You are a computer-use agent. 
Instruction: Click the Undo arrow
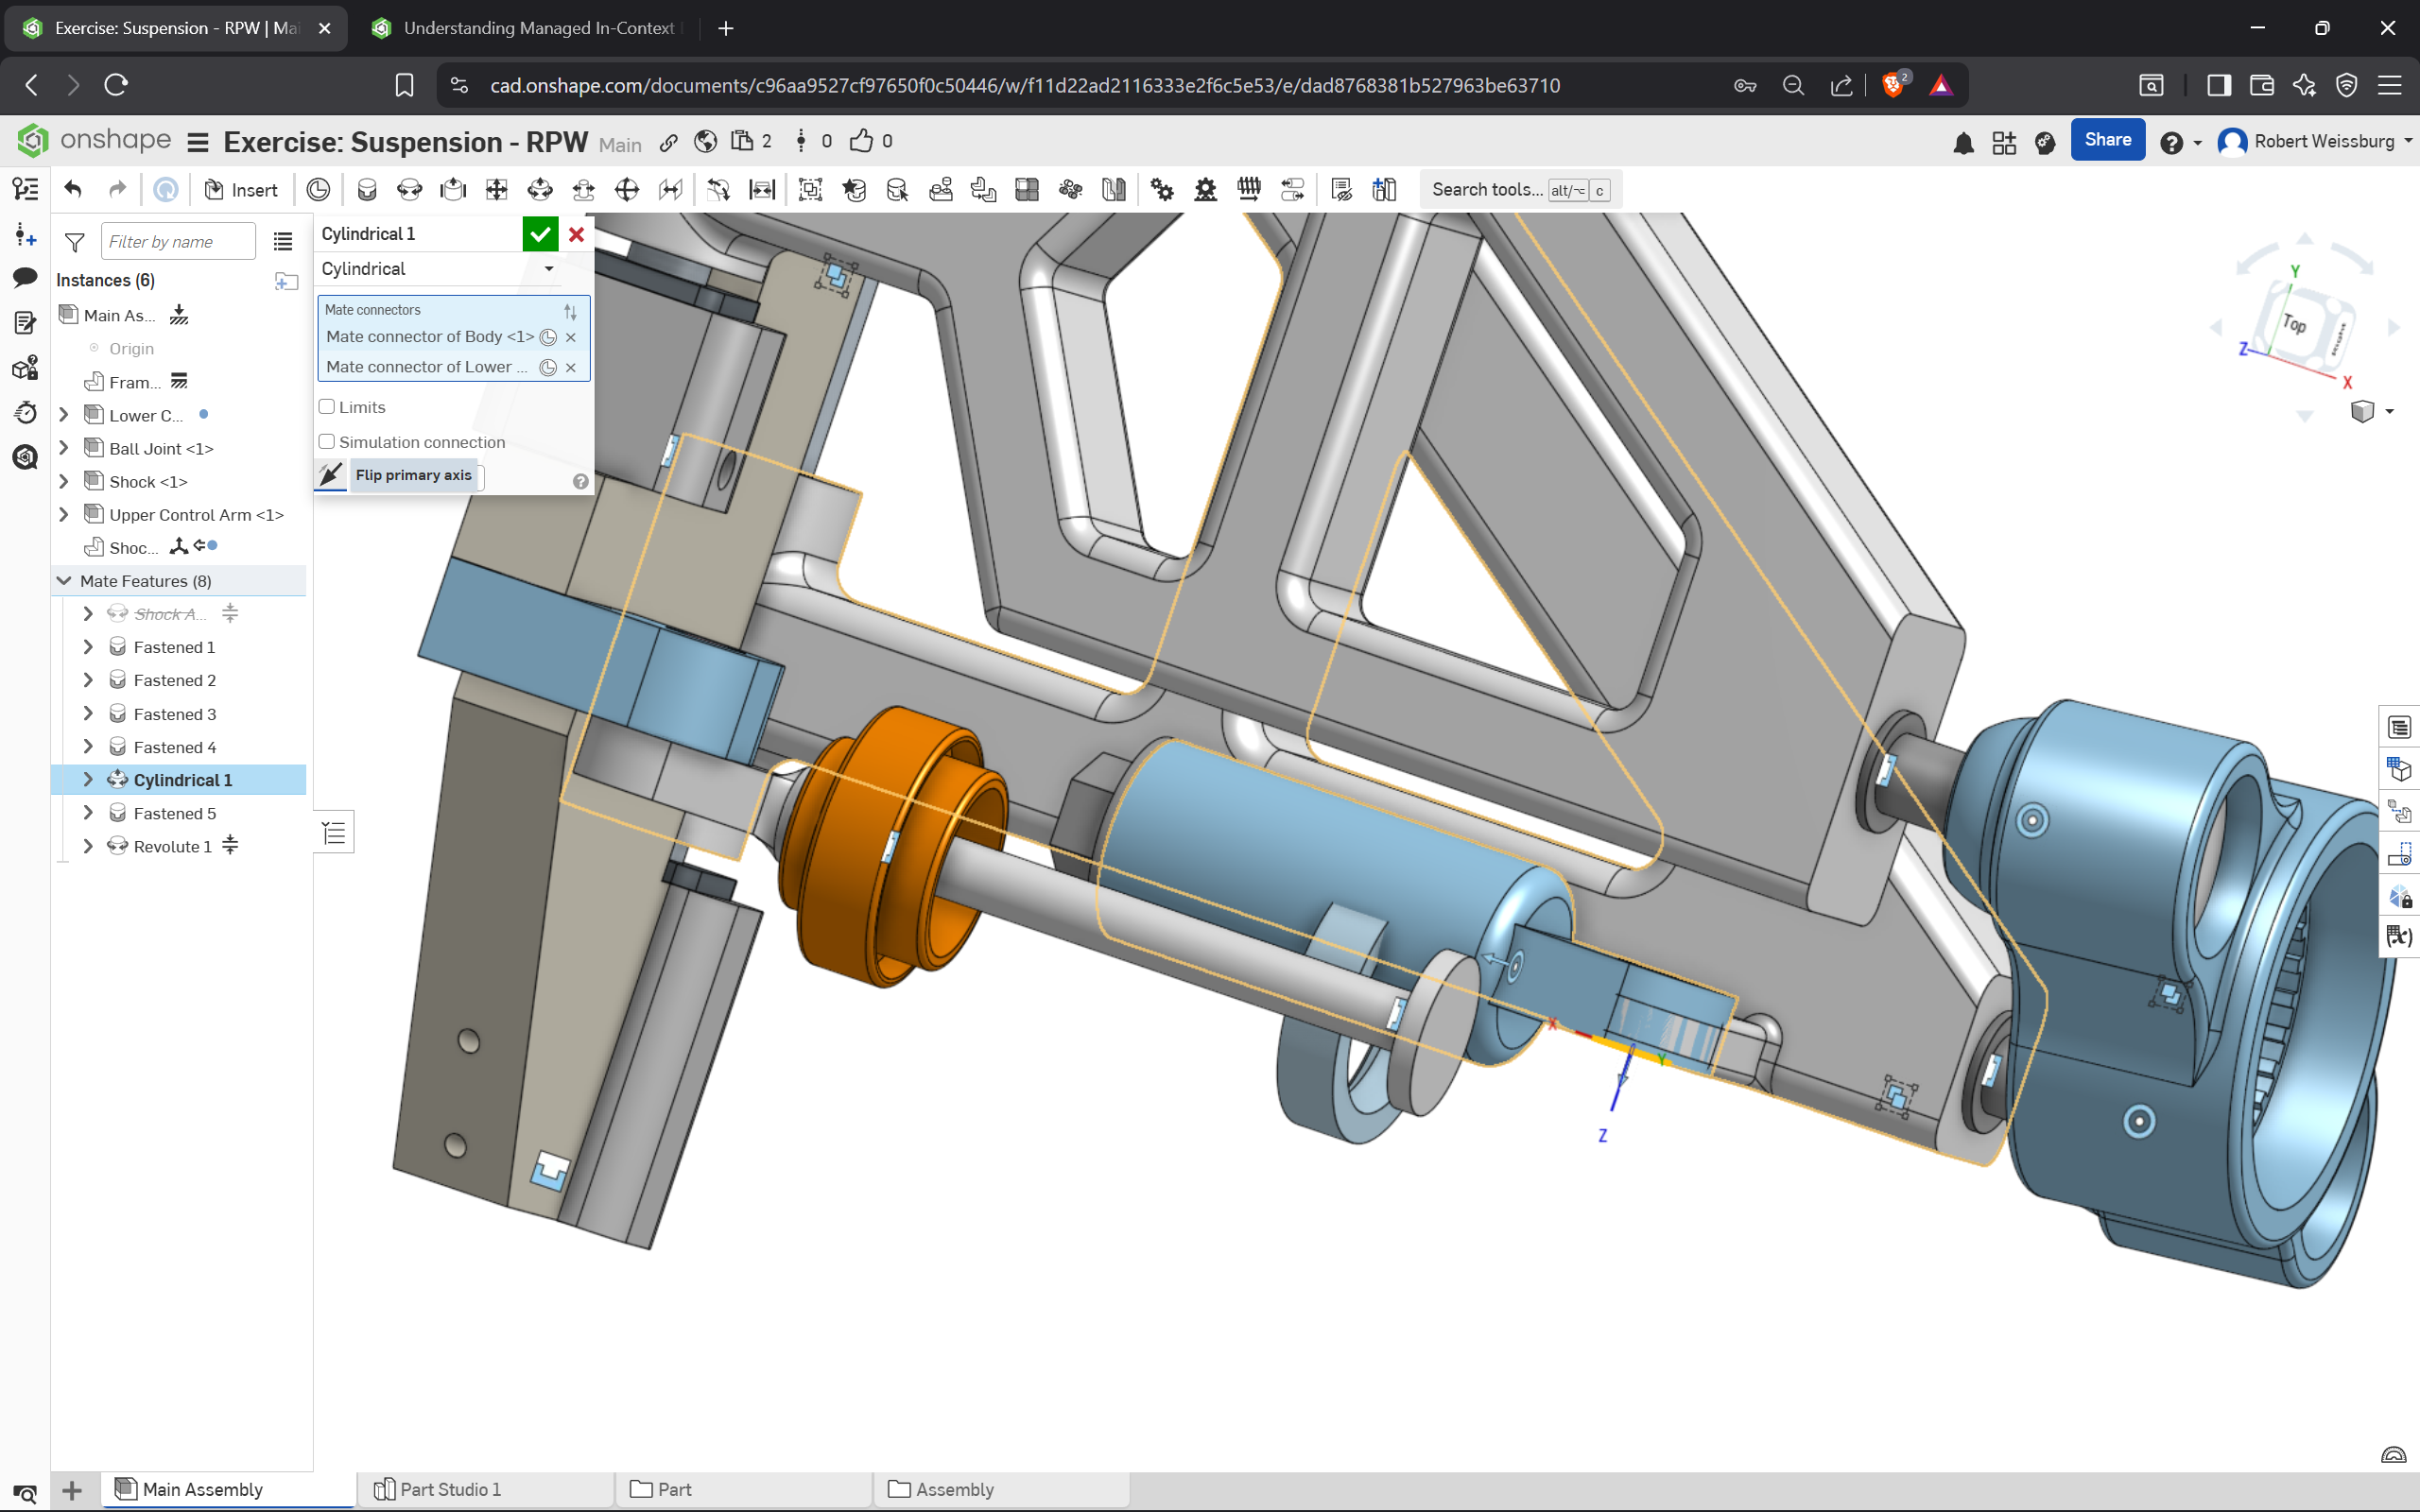pyautogui.click(x=73, y=189)
